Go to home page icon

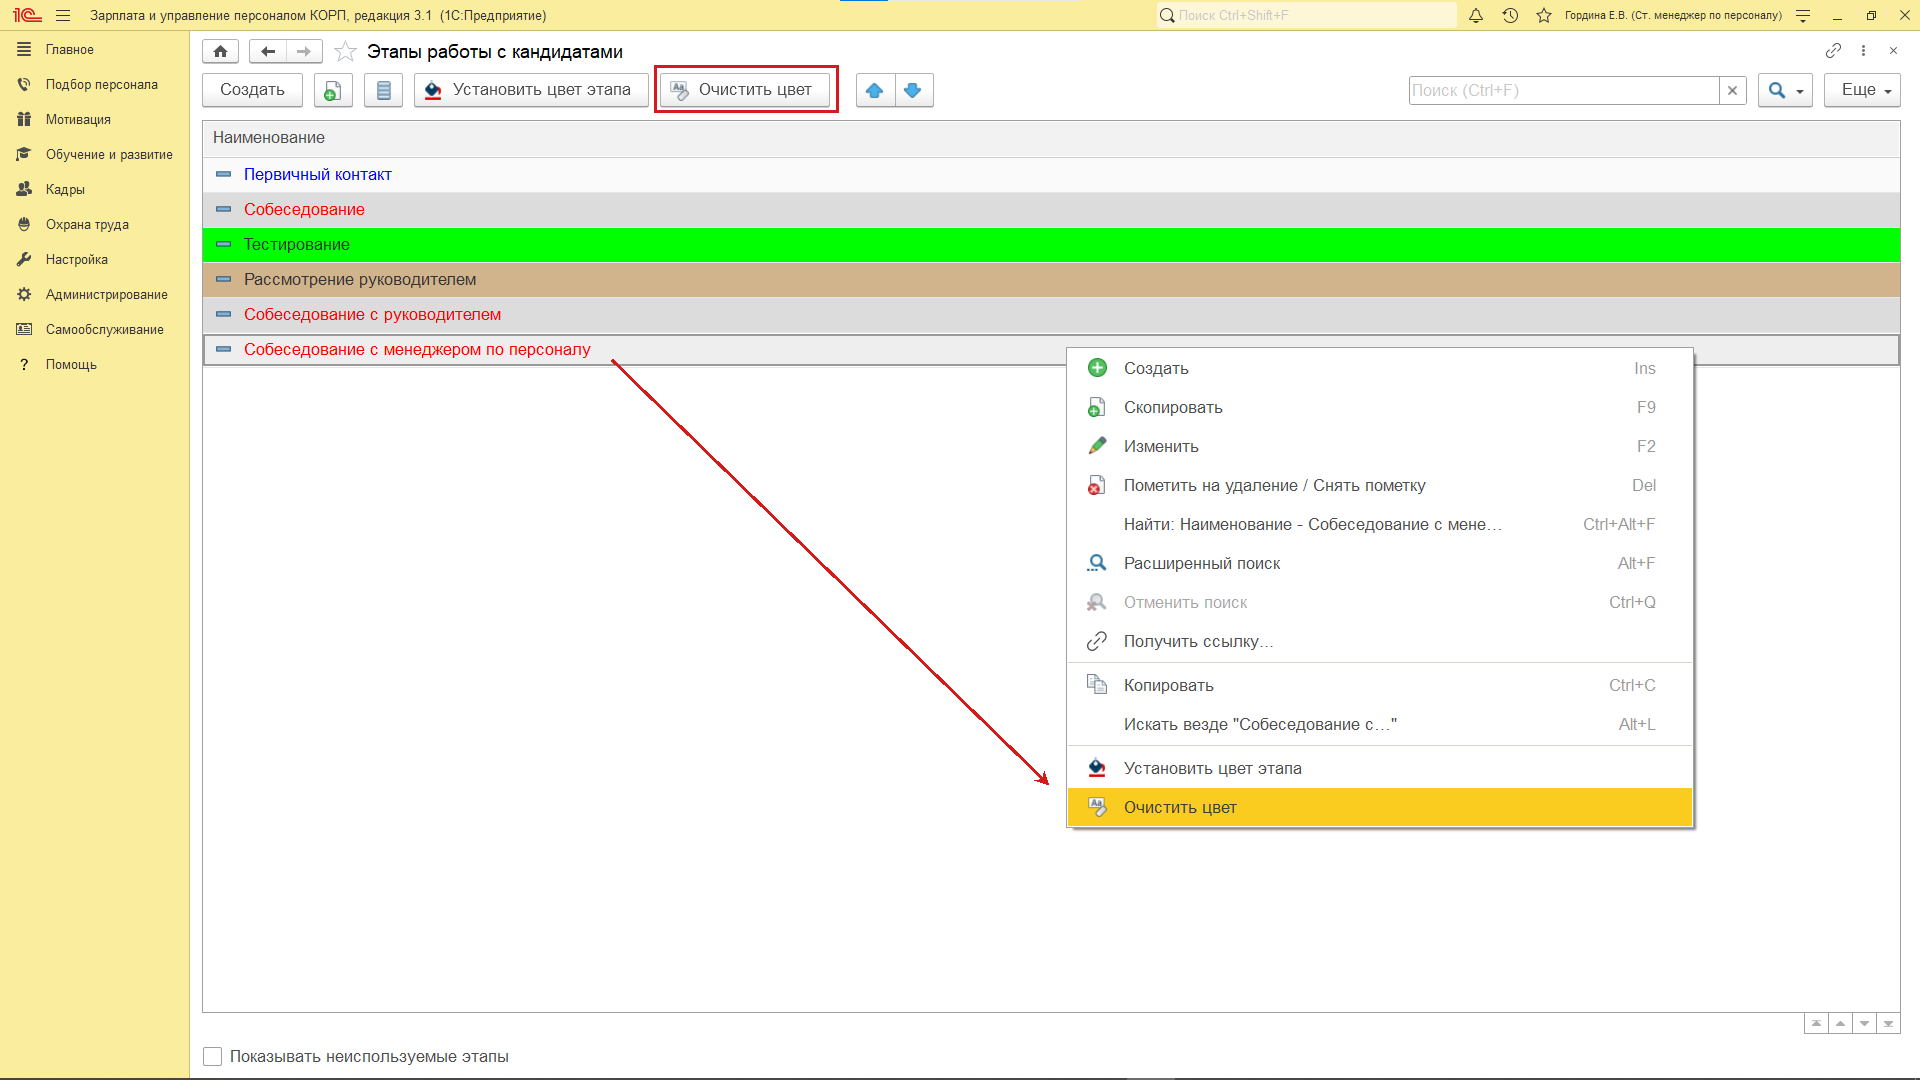click(220, 51)
